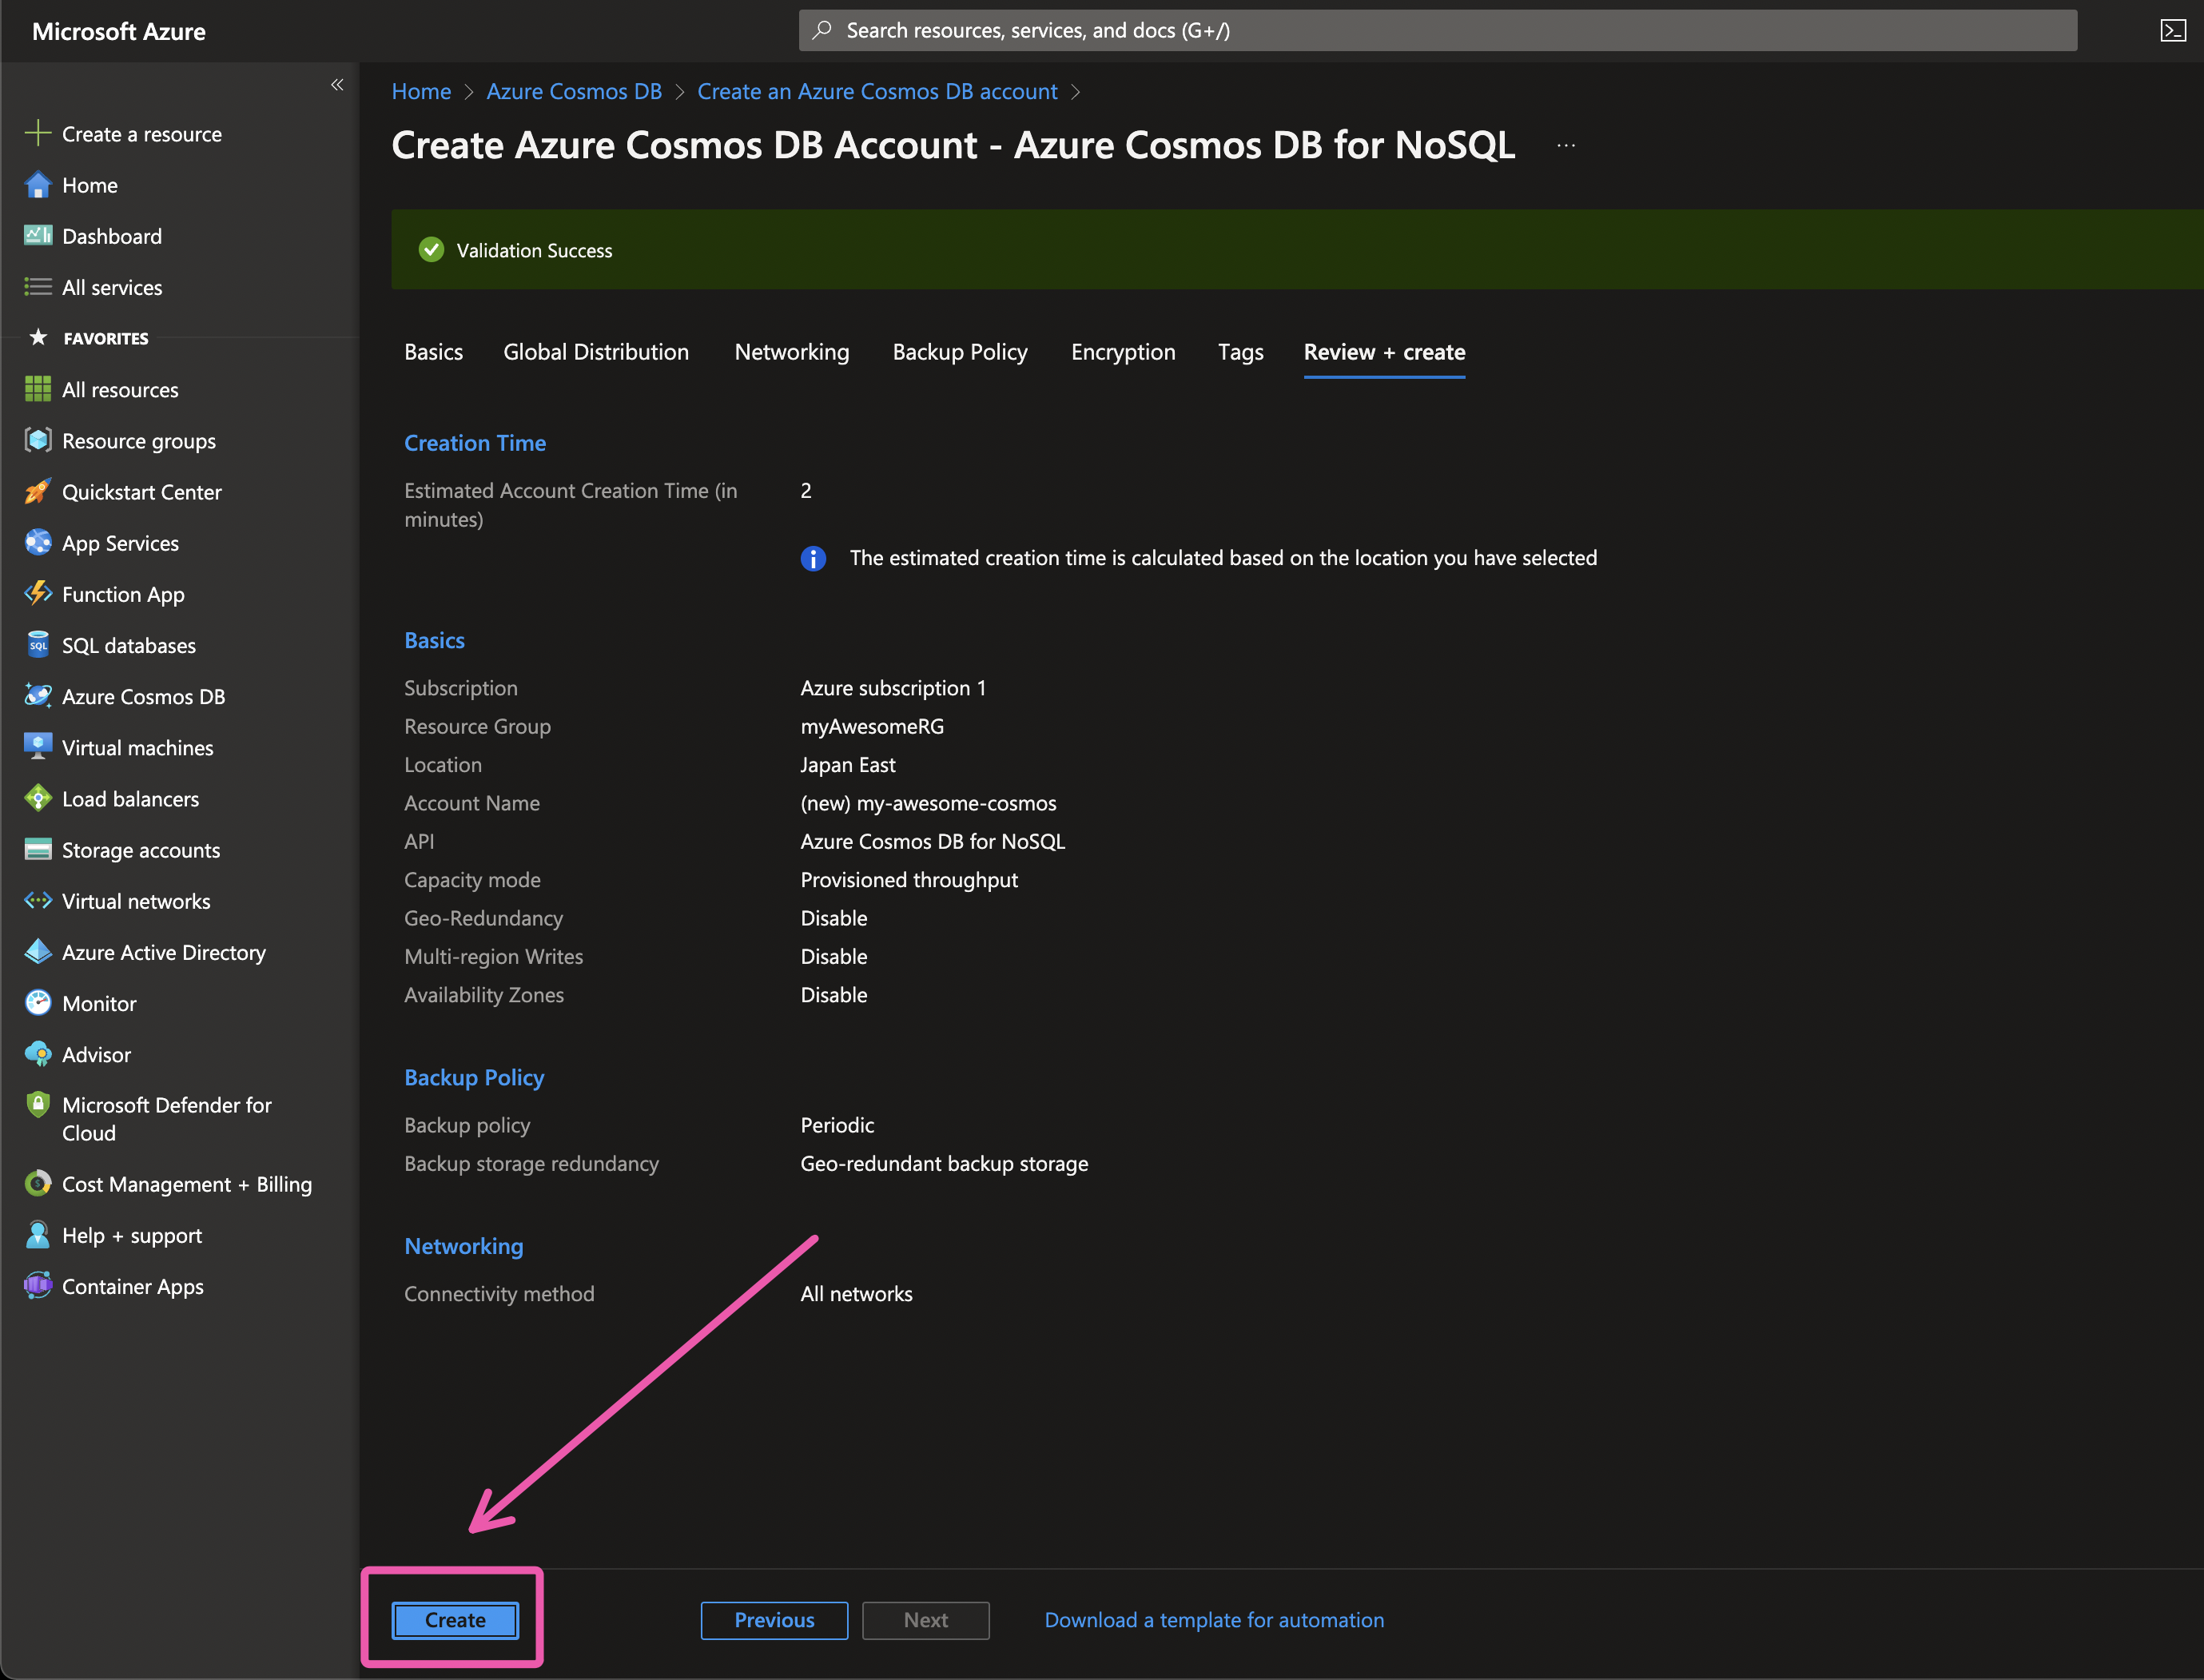Click the search resources input field
Viewport: 2204px width, 1680px height.
click(1437, 31)
